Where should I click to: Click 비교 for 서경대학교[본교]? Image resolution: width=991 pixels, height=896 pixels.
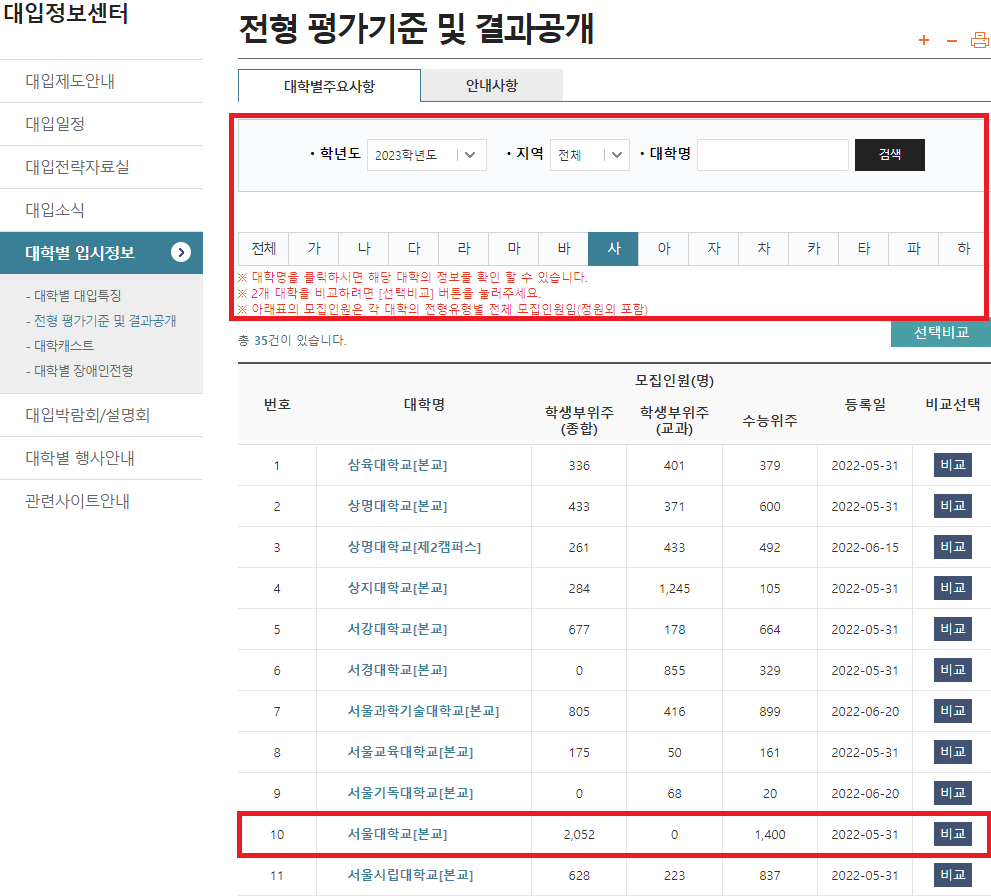click(x=952, y=670)
